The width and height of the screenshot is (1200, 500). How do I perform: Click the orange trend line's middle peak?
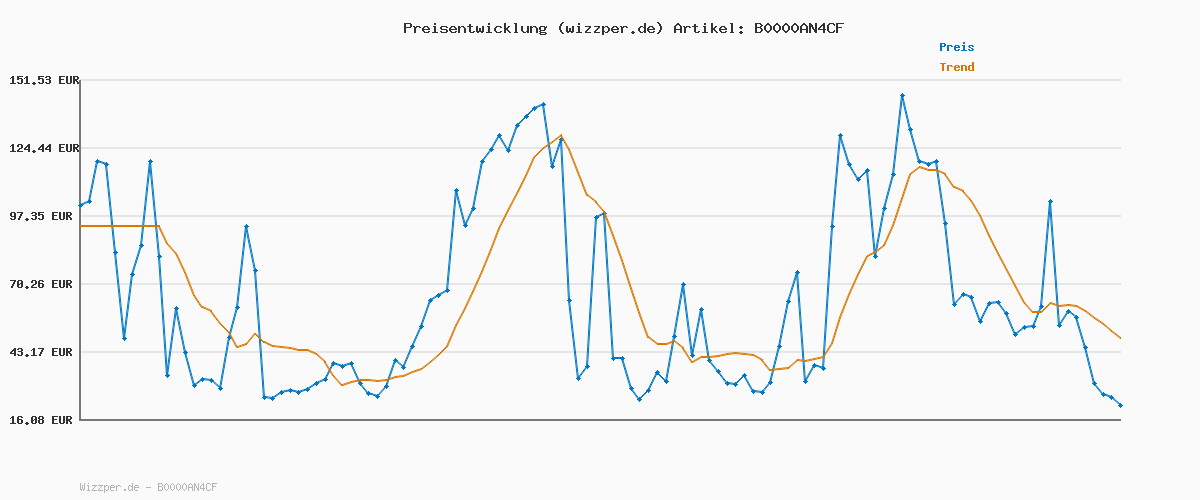tap(561, 136)
